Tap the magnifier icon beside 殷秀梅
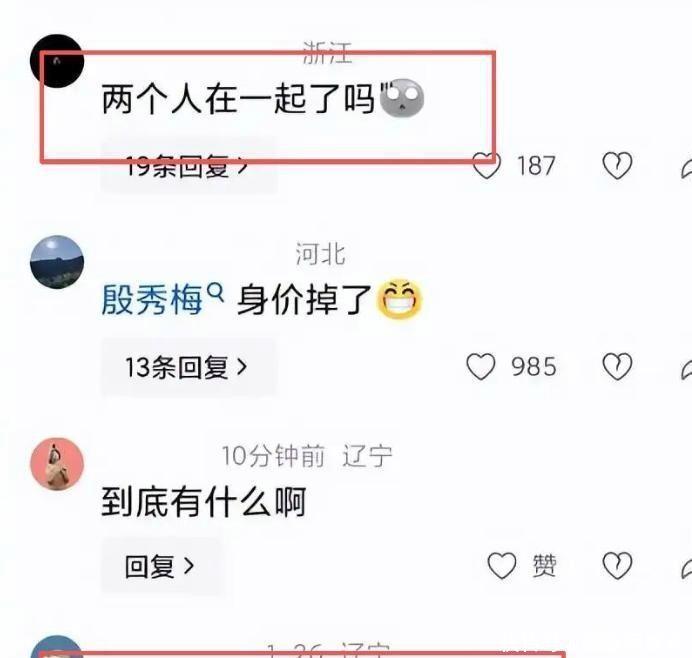This screenshot has width=692, height=658. (216, 293)
